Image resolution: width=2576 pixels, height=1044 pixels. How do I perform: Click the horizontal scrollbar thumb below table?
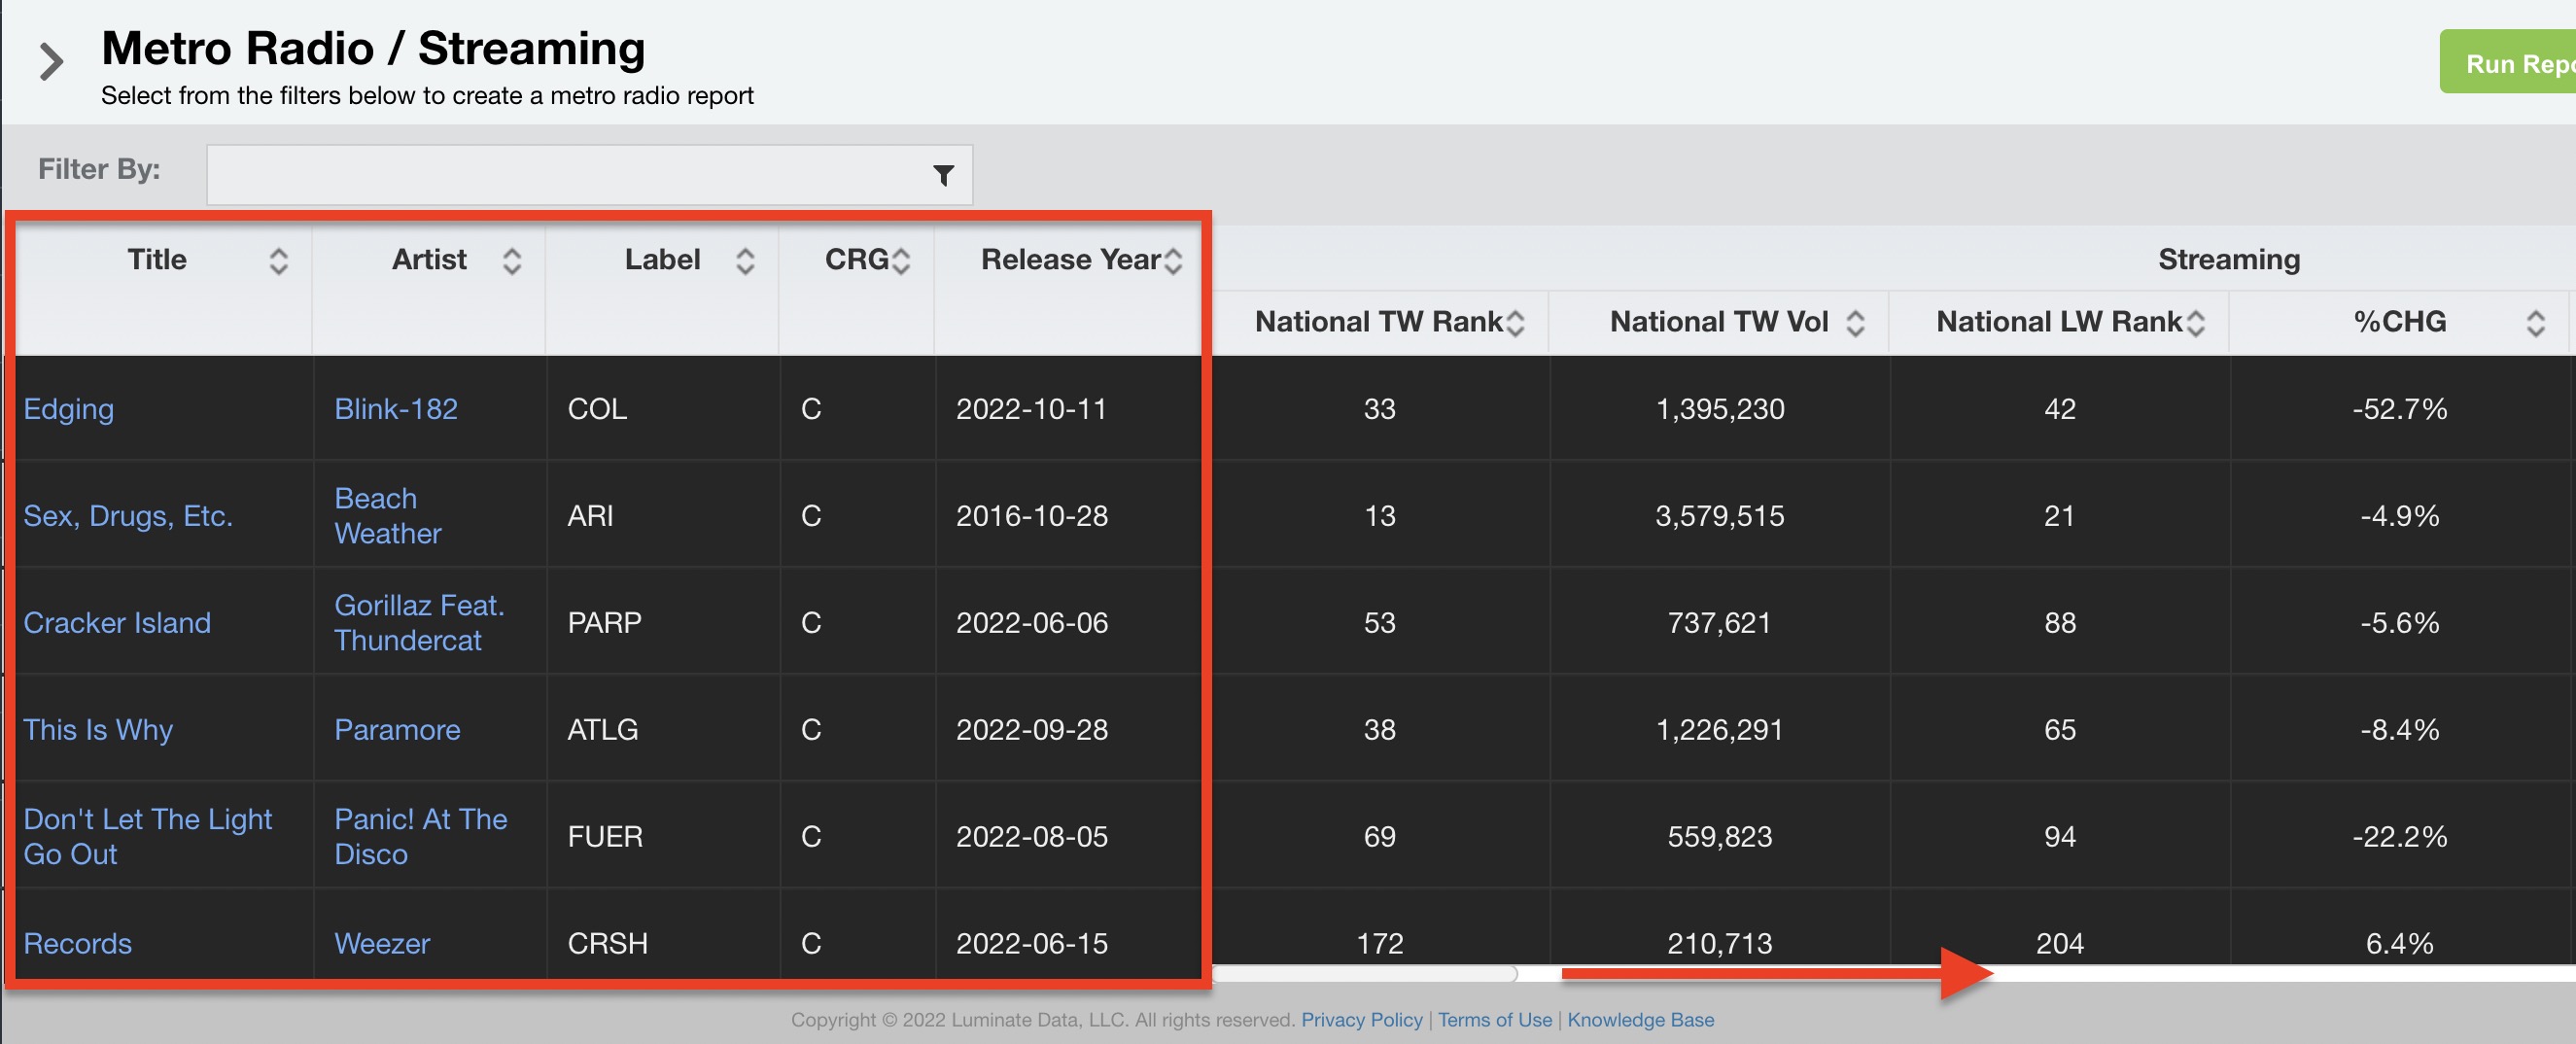point(1365,973)
